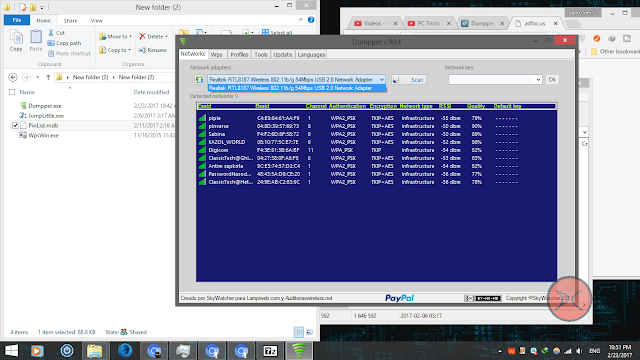Viewport: 640px width, 360px height.
Task: Open the Windows Start button
Action: pos(11,351)
